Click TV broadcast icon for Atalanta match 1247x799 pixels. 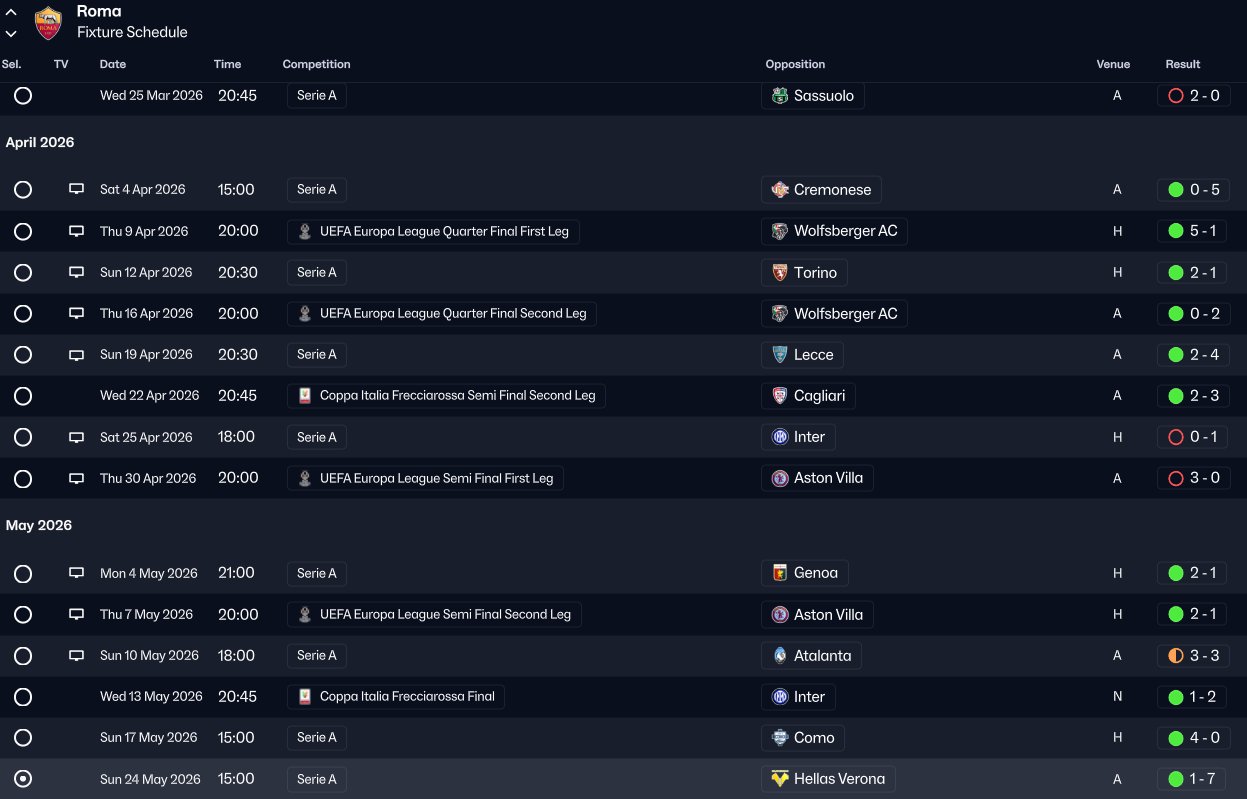click(76, 656)
